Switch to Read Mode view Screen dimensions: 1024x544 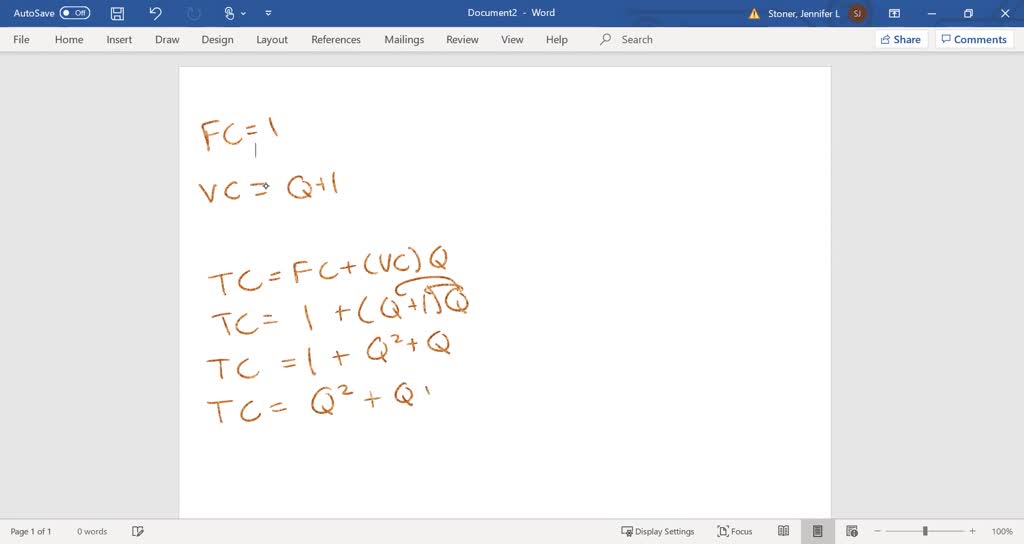[x=784, y=532]
